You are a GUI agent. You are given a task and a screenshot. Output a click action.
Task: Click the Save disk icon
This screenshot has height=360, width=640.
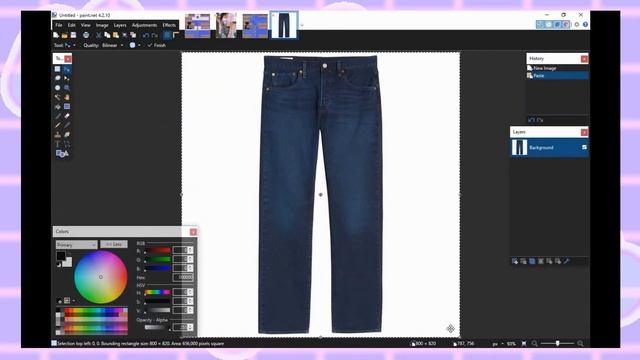(x=73, y=35)
